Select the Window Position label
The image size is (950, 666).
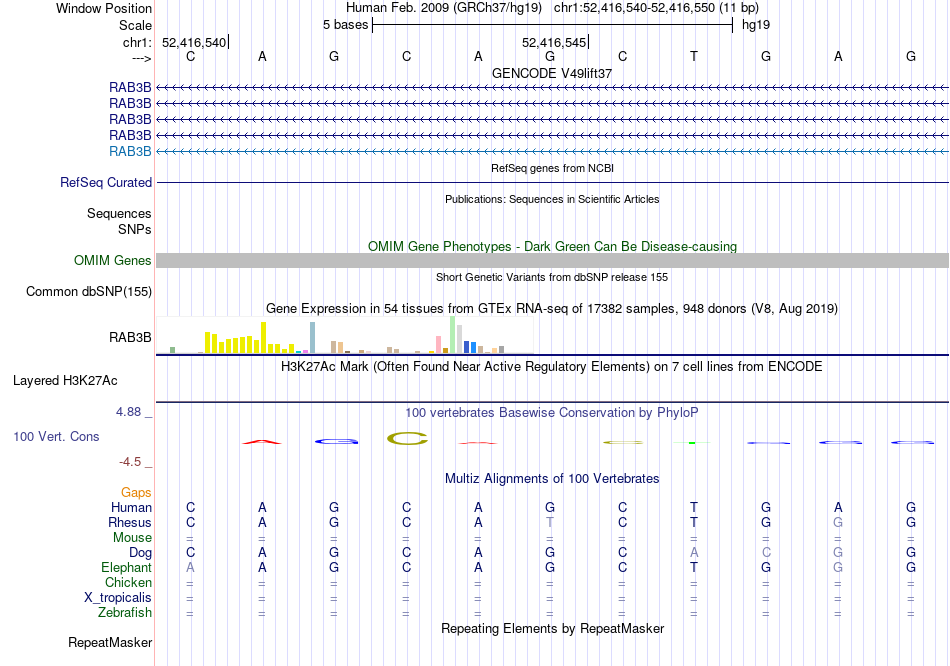[x=104, y=8]
